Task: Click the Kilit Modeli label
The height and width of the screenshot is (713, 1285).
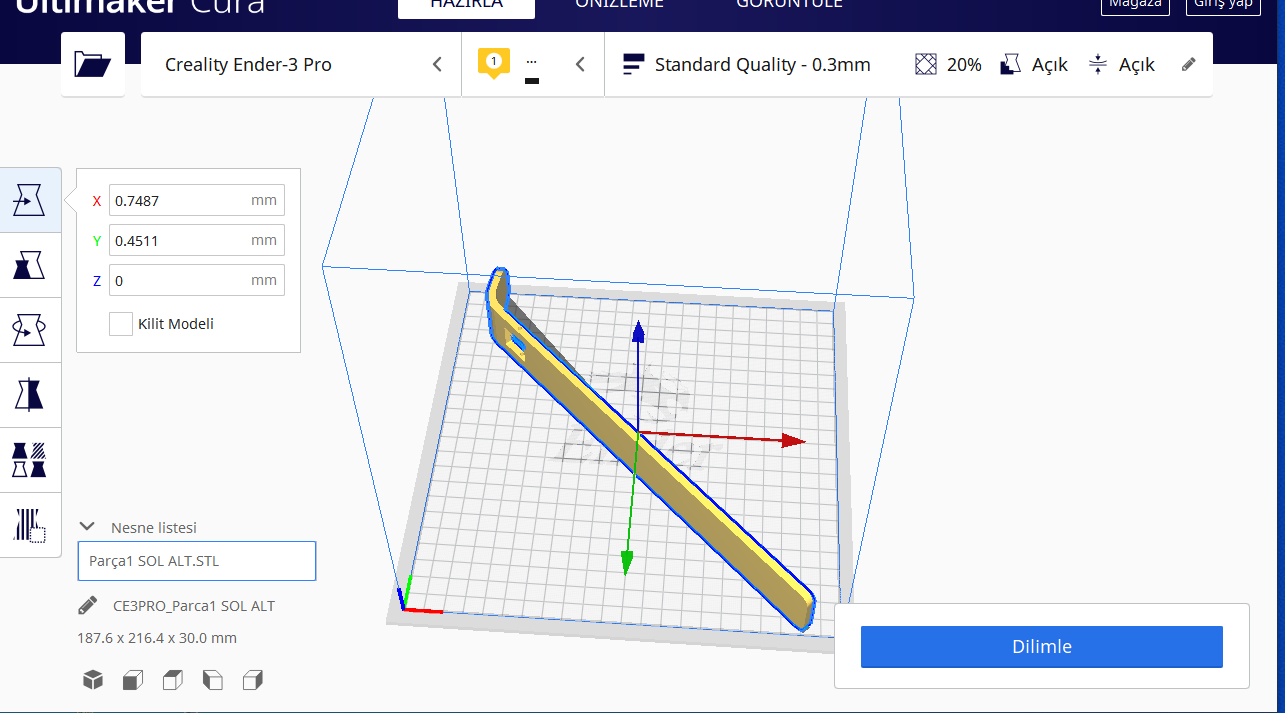Action: point(176,324)
